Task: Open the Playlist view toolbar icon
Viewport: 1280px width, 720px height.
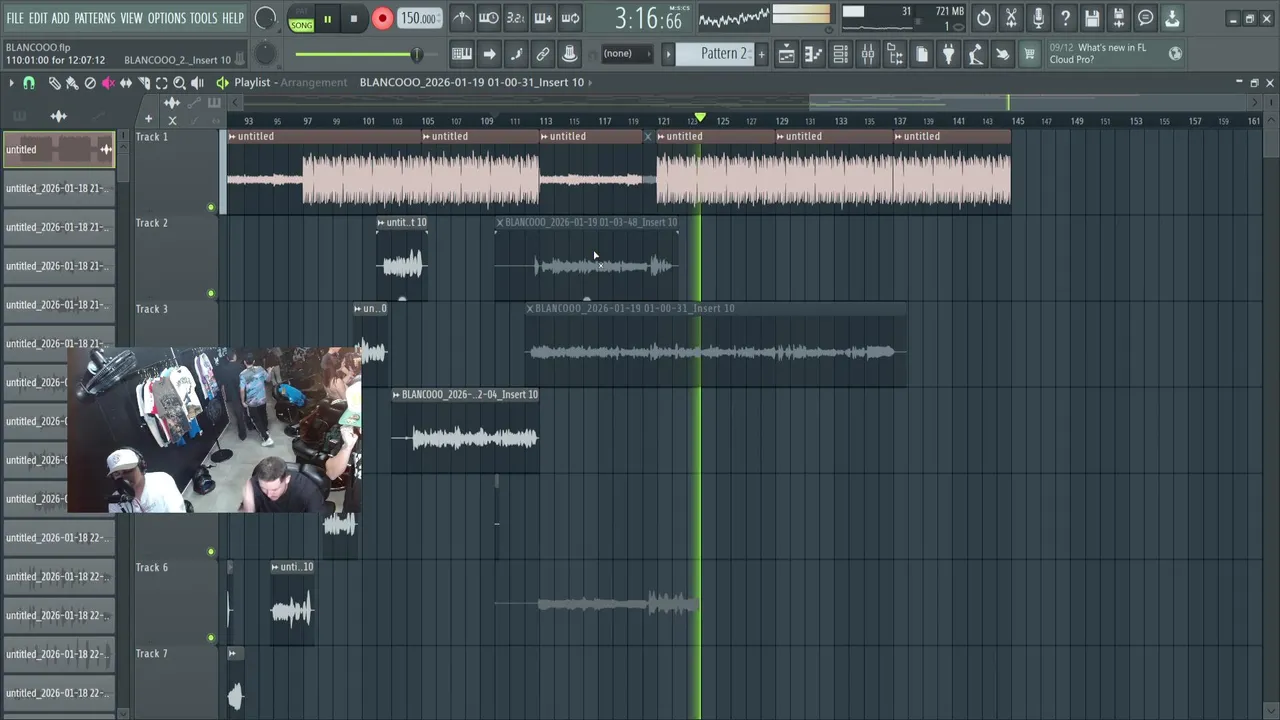Action: (x=786, y=54)
